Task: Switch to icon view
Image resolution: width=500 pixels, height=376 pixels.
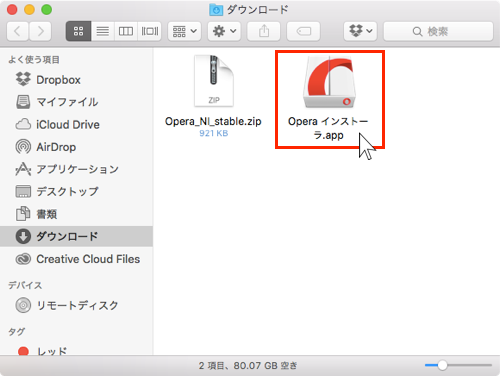Action: tap(78, 31)
